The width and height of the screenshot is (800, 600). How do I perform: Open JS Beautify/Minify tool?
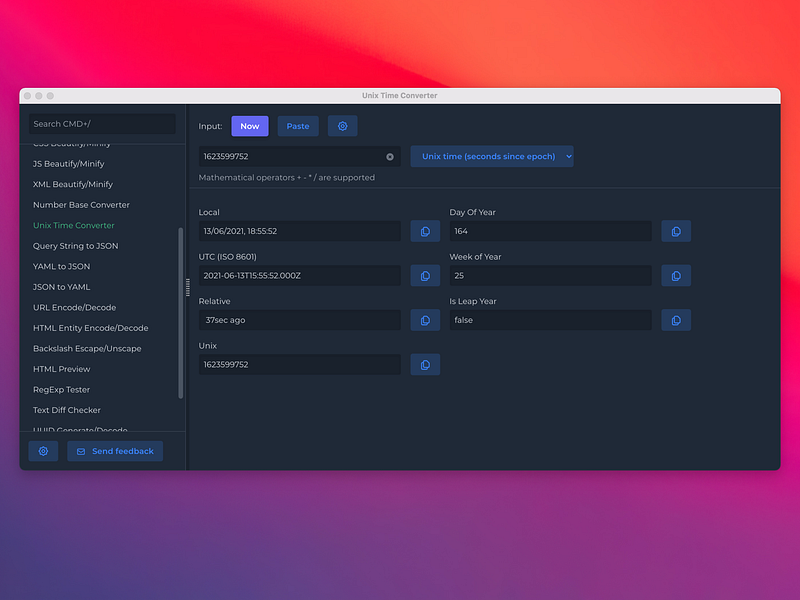click(x=68, y=164)
